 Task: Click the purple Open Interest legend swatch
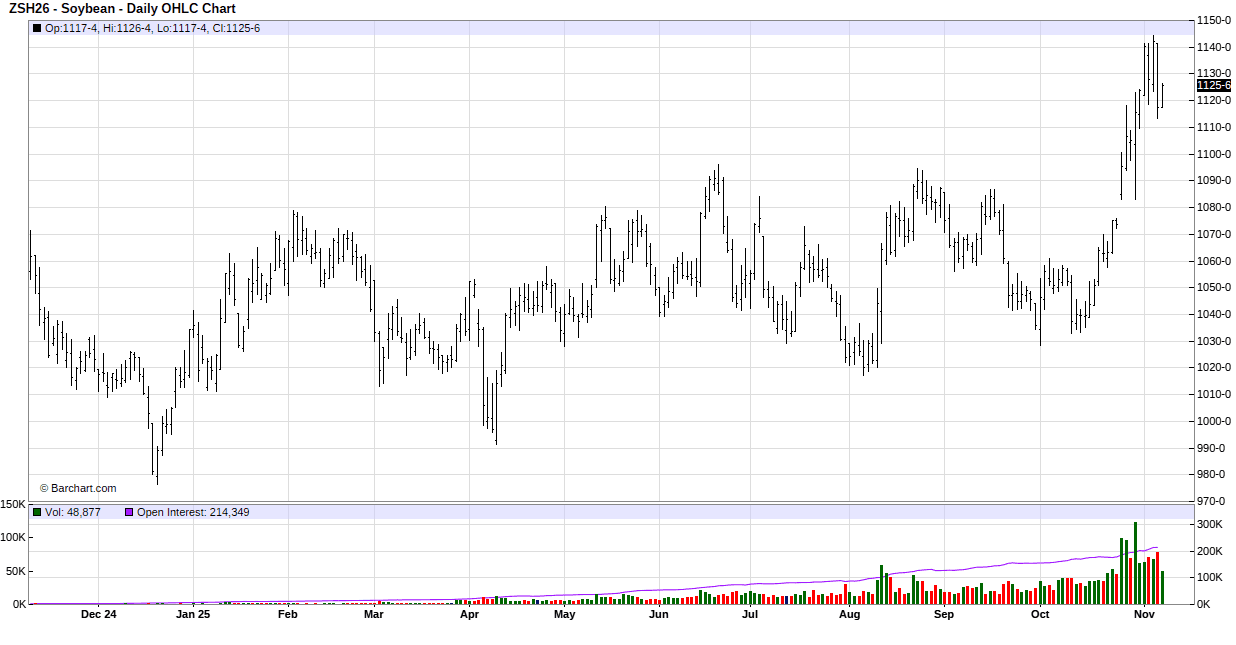[x=129, y=512]
